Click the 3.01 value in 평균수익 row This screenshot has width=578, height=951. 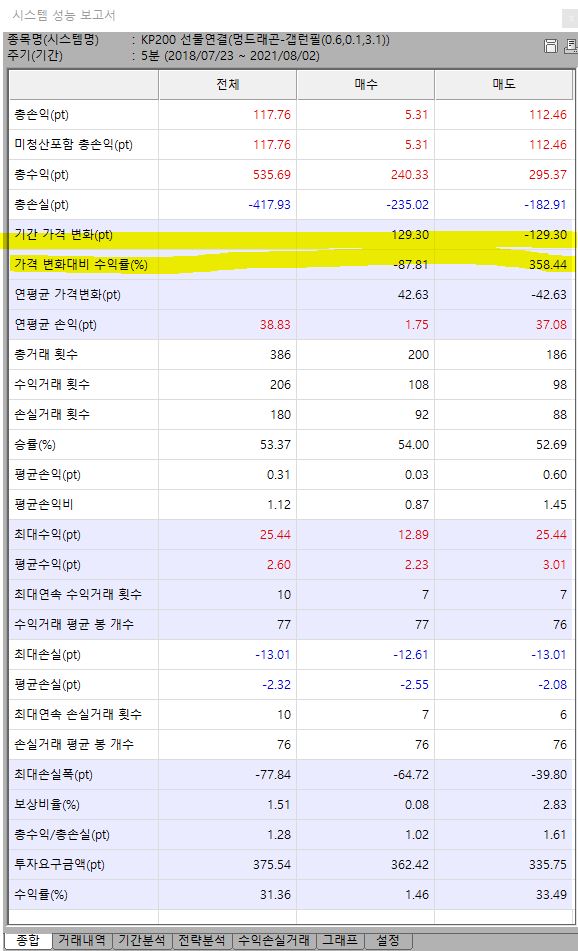555,565
